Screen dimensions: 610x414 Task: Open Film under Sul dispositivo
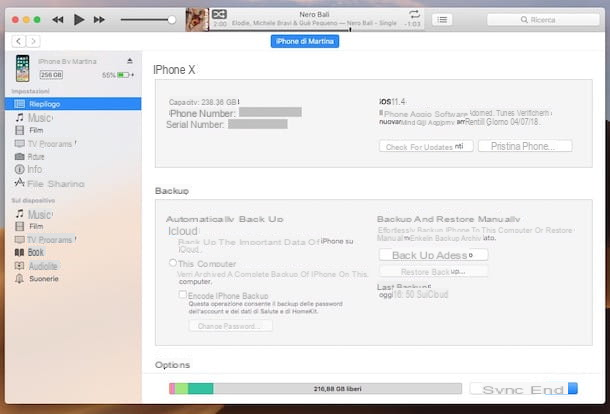[x=29, y=226]
